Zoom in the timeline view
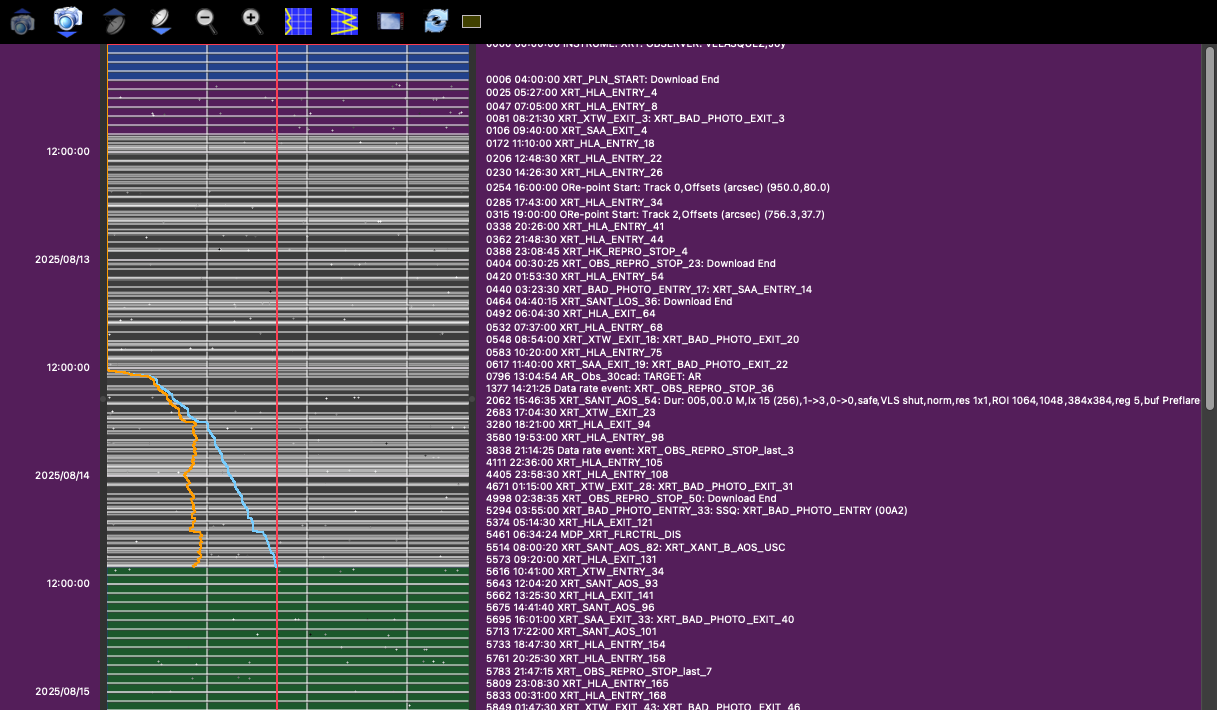This screenshot has height=710, width=1217. click(x=253, y=20)
